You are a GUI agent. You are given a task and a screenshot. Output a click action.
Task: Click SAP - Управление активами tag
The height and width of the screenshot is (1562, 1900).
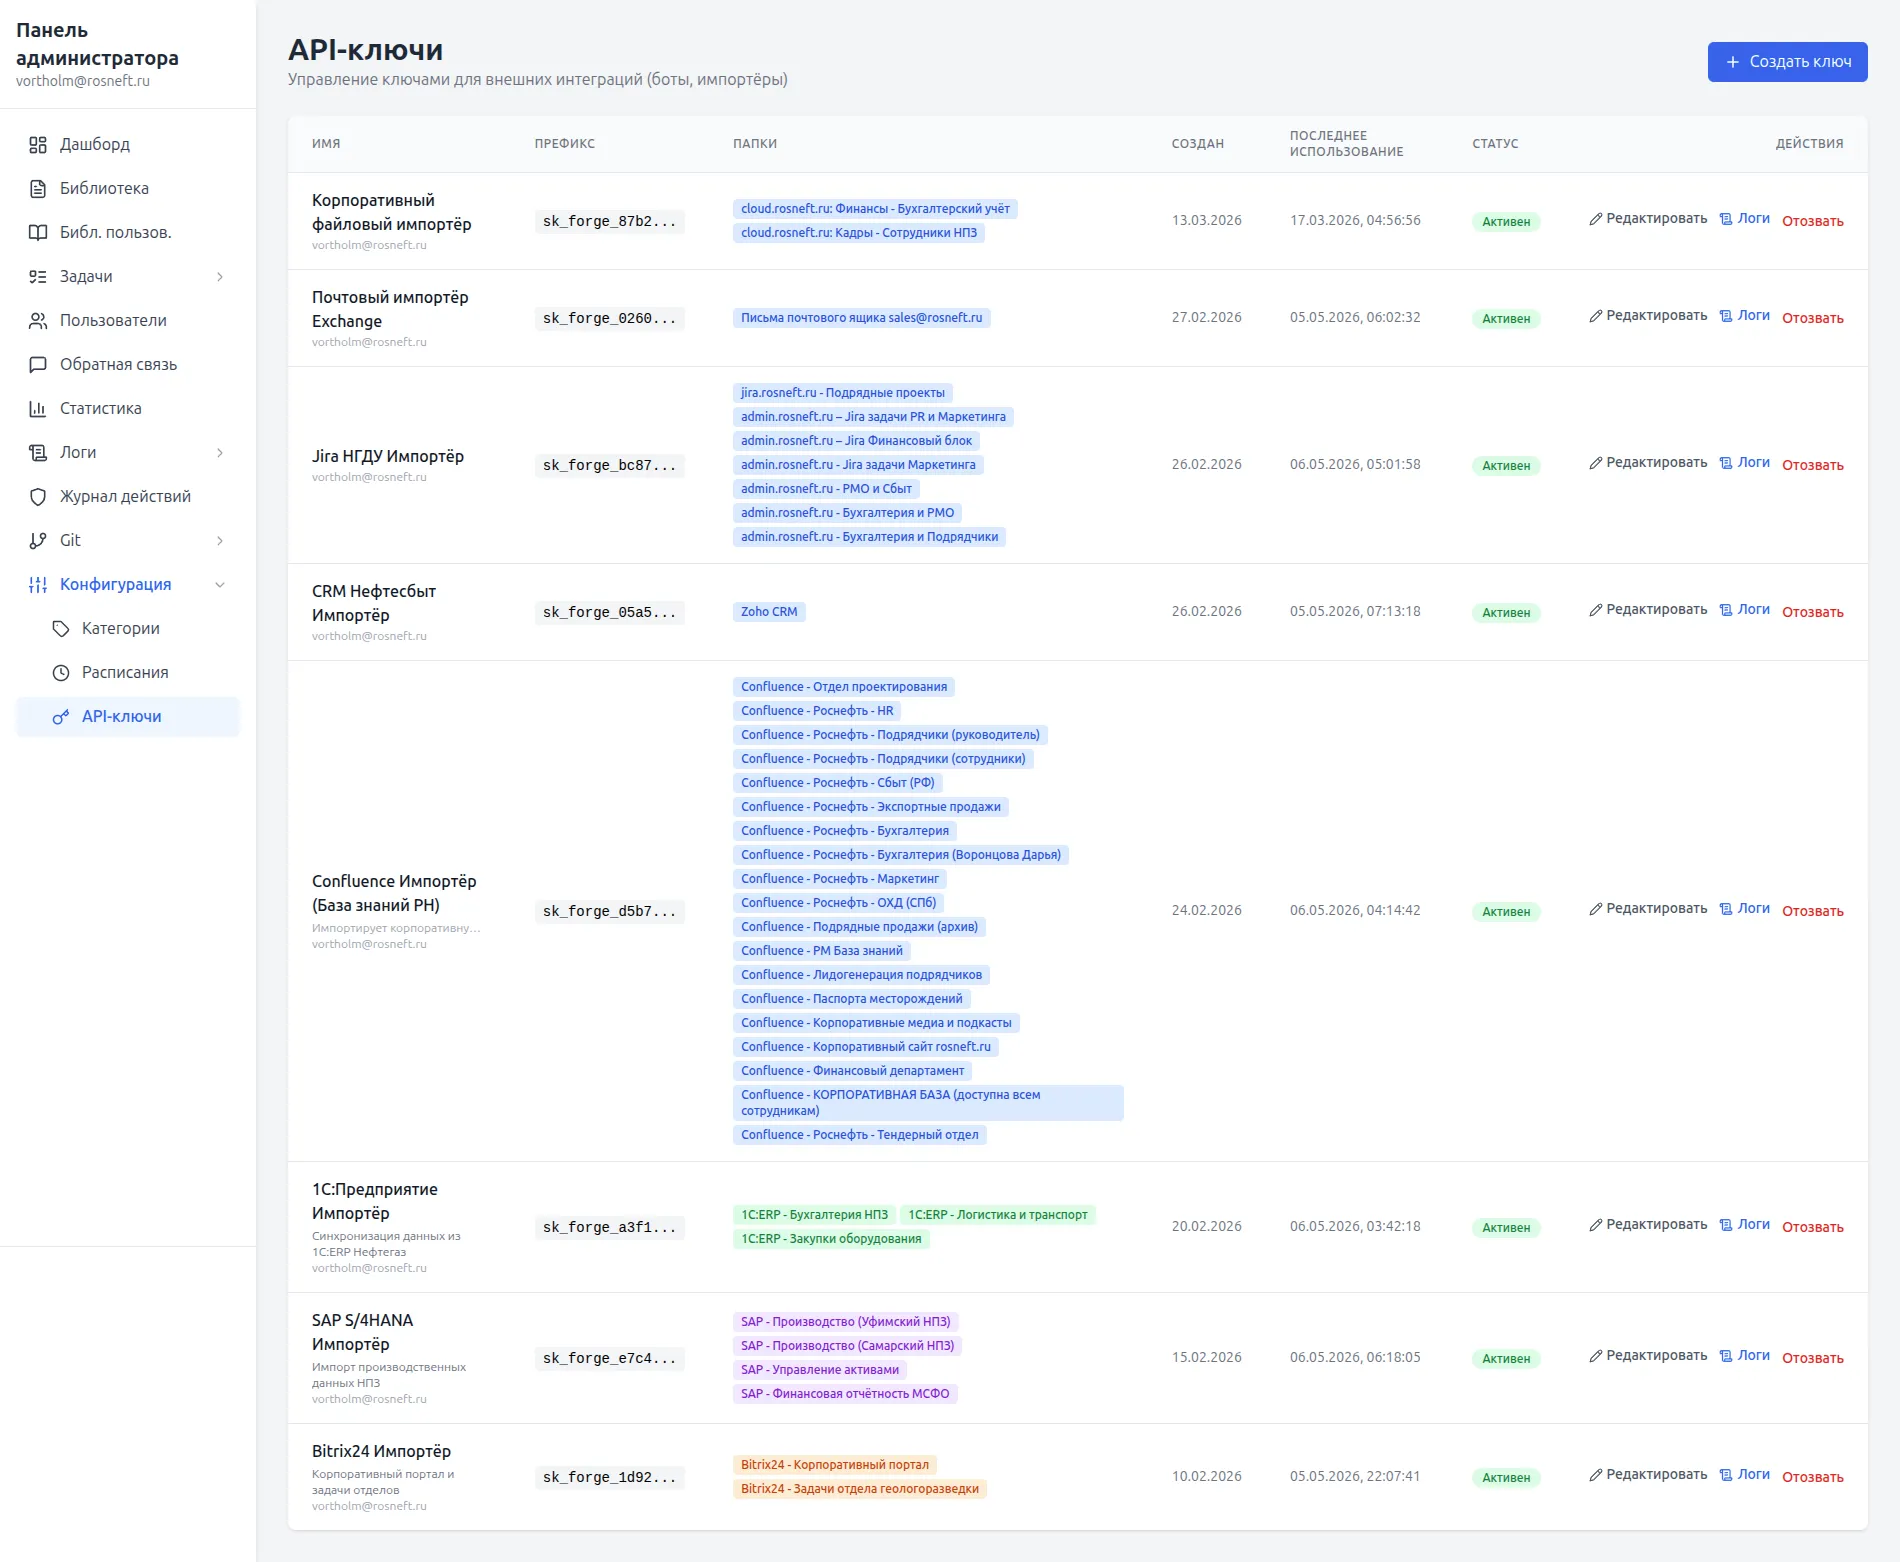point(820,1370)
